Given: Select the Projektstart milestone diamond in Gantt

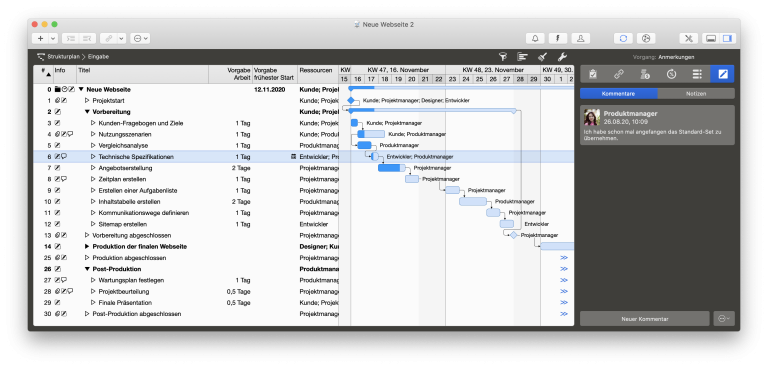Looking at the screenshot, I should point(351,100).
